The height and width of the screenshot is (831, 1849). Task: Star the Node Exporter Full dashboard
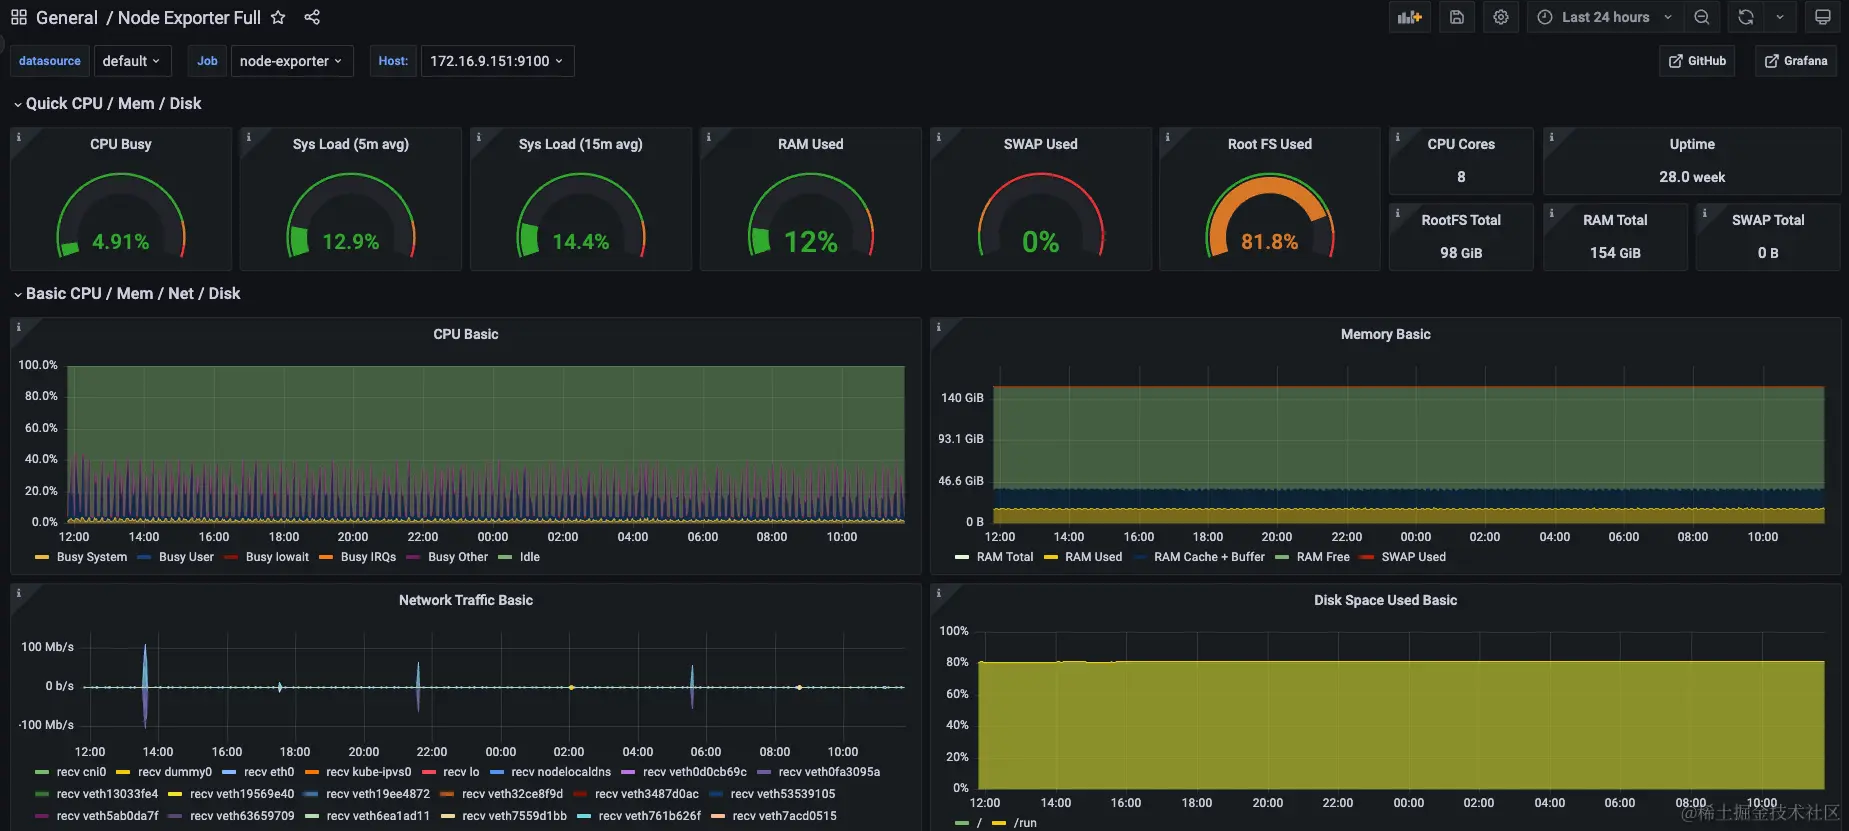pyautogui.click(x=278, y=17)
